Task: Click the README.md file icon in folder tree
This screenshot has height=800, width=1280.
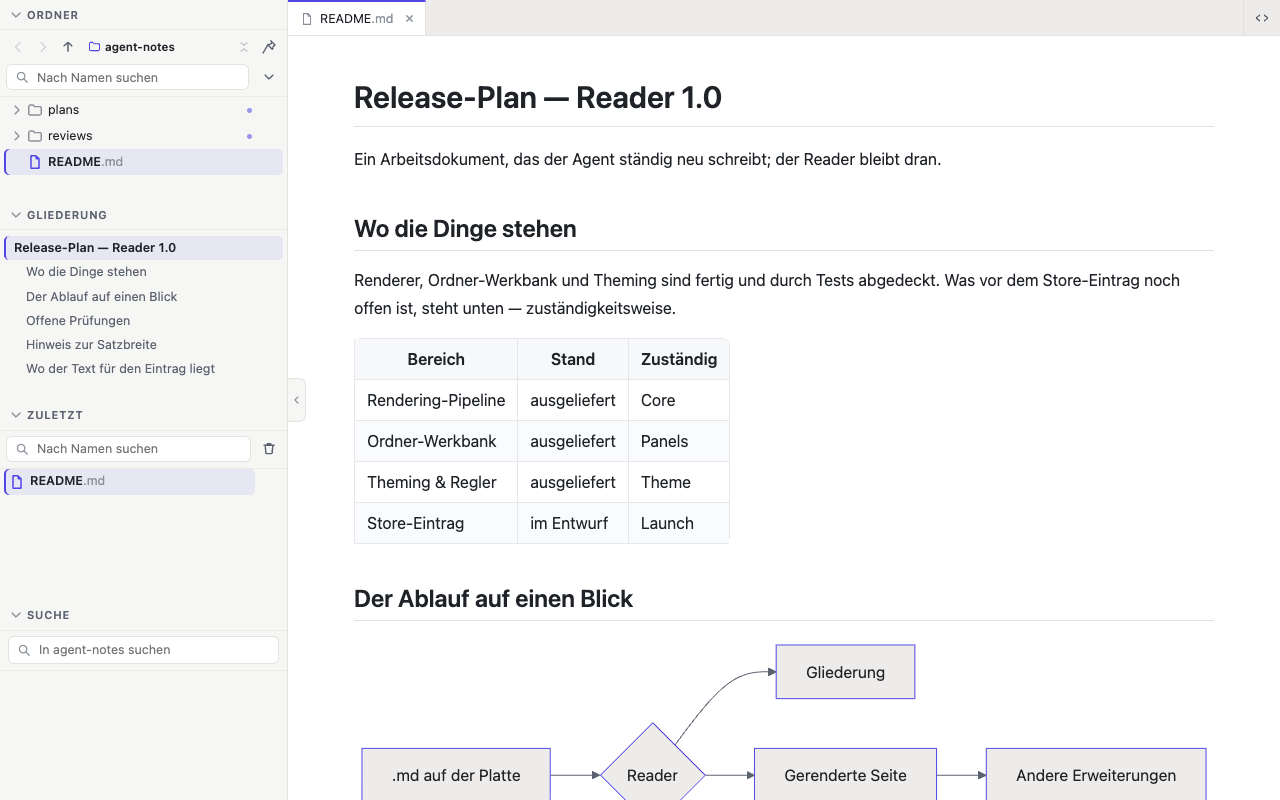Action: [x=35, y=162]
